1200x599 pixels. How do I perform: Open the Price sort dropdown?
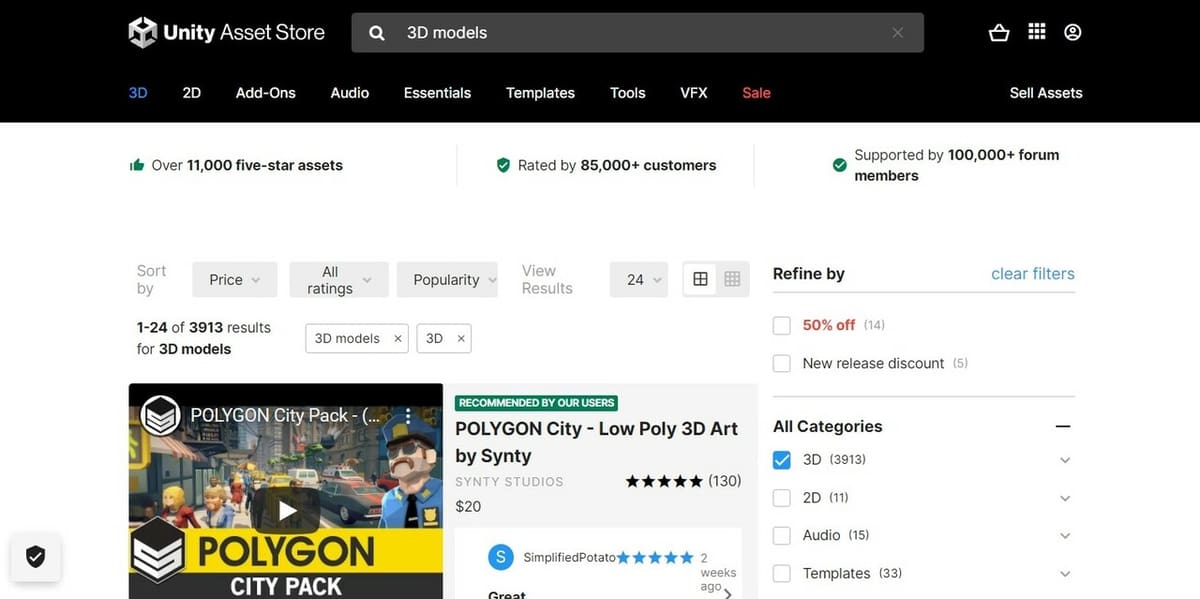(x=234, y=280)
